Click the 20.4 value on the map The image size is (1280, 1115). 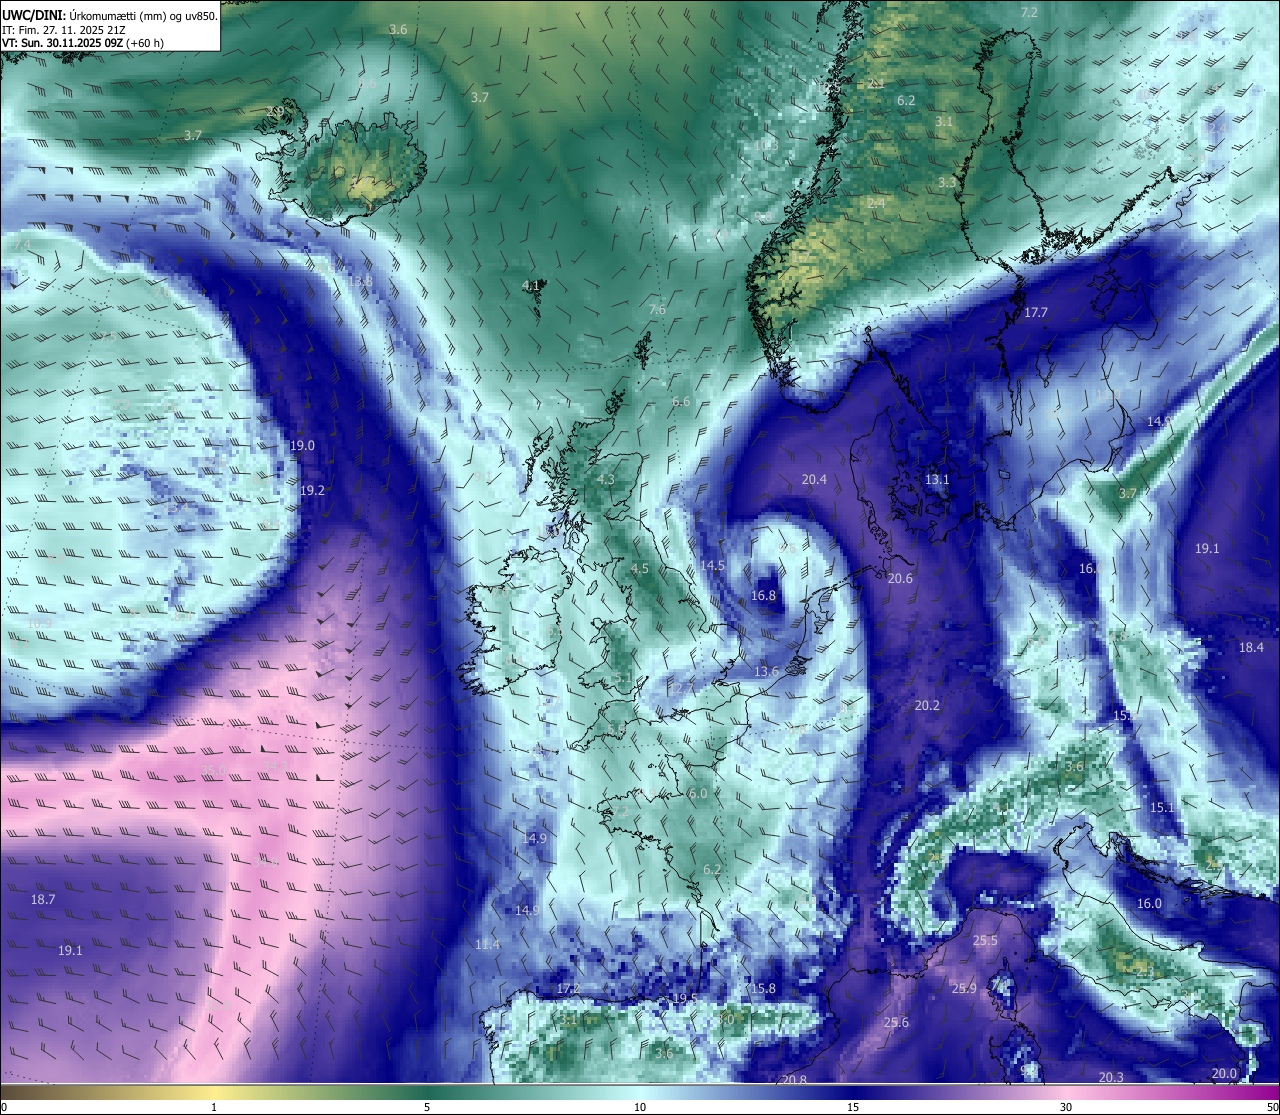point(814,480)
